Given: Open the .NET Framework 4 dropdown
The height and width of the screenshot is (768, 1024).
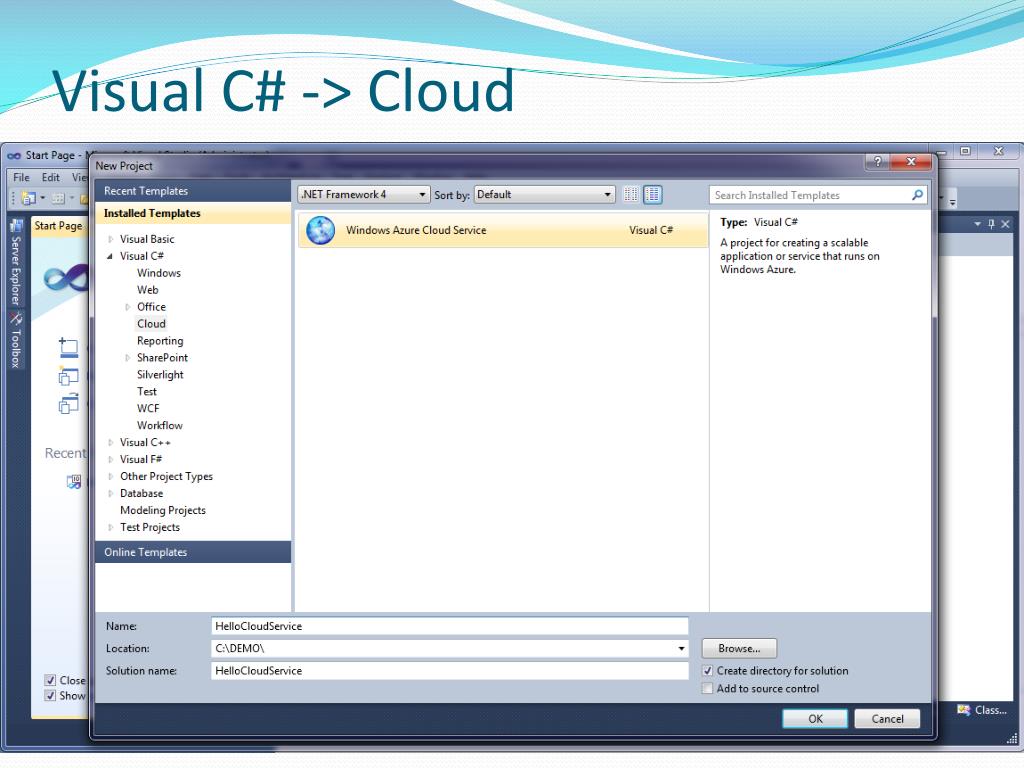Looking at the screenshot, I should [364, 195].
